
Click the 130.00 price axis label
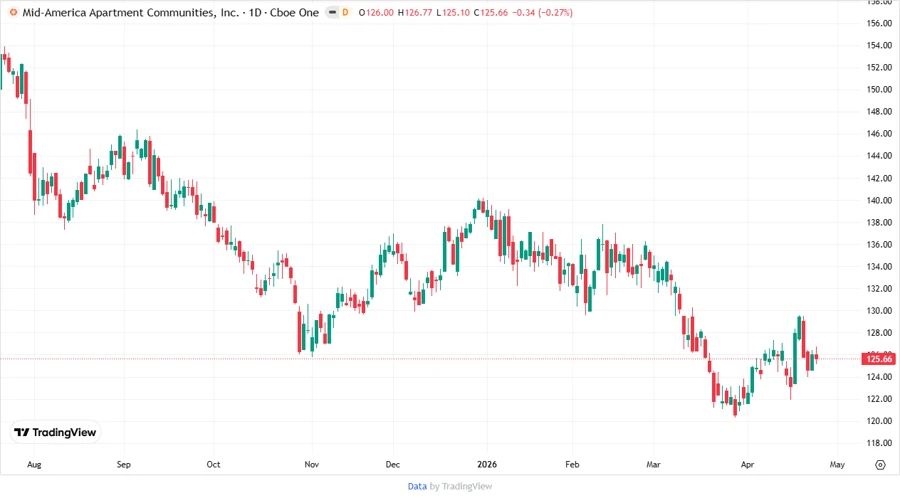(879, 311)
